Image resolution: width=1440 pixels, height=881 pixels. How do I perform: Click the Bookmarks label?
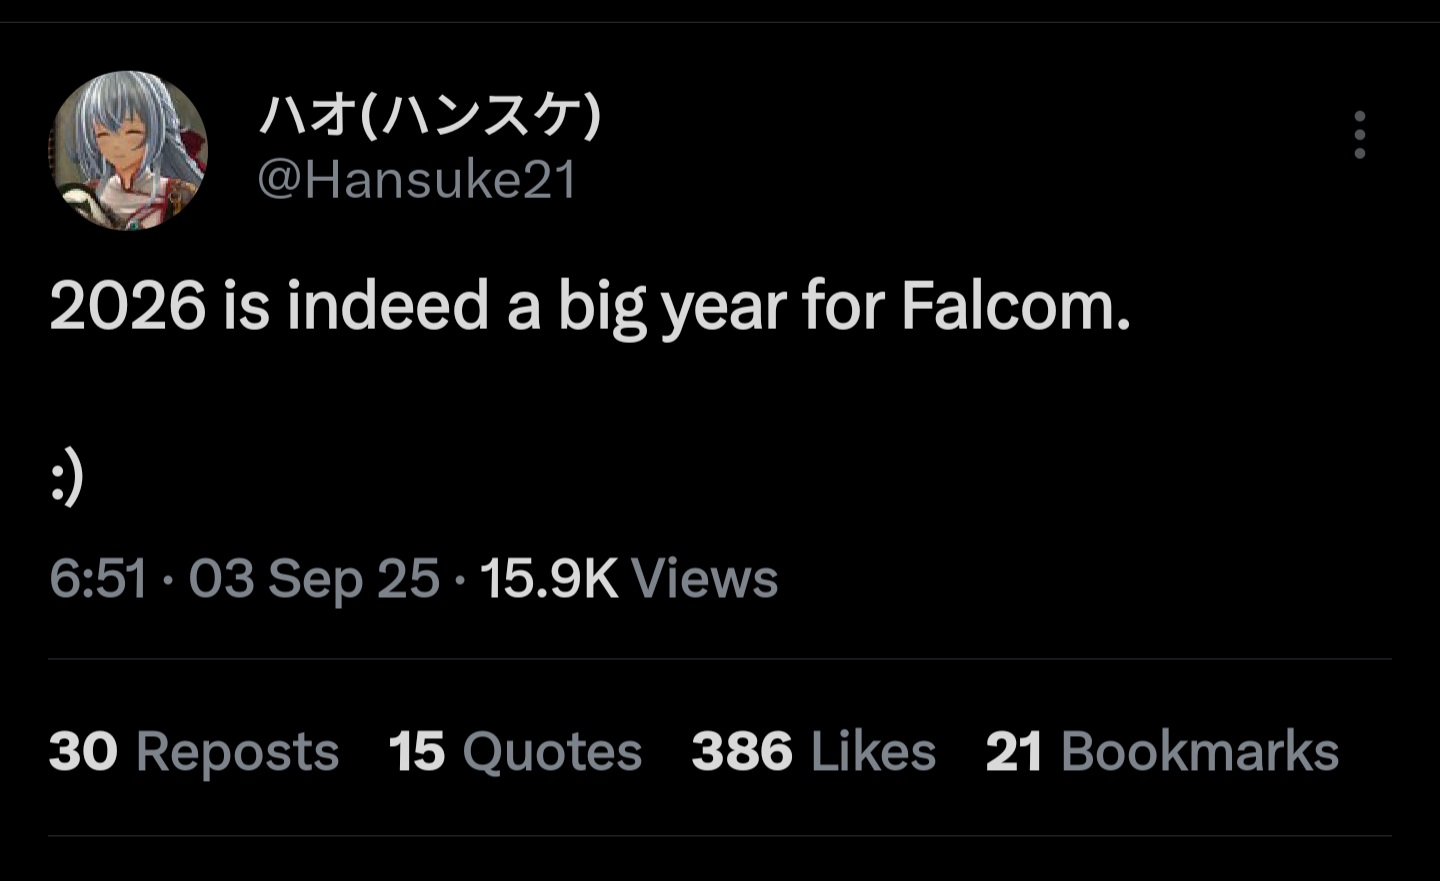pos(1199,752)
